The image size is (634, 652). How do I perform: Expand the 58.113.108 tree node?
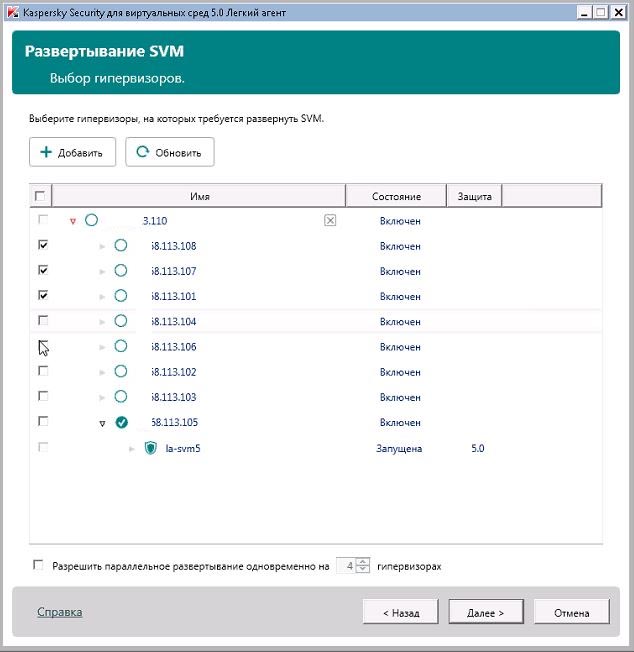(102, 247)
